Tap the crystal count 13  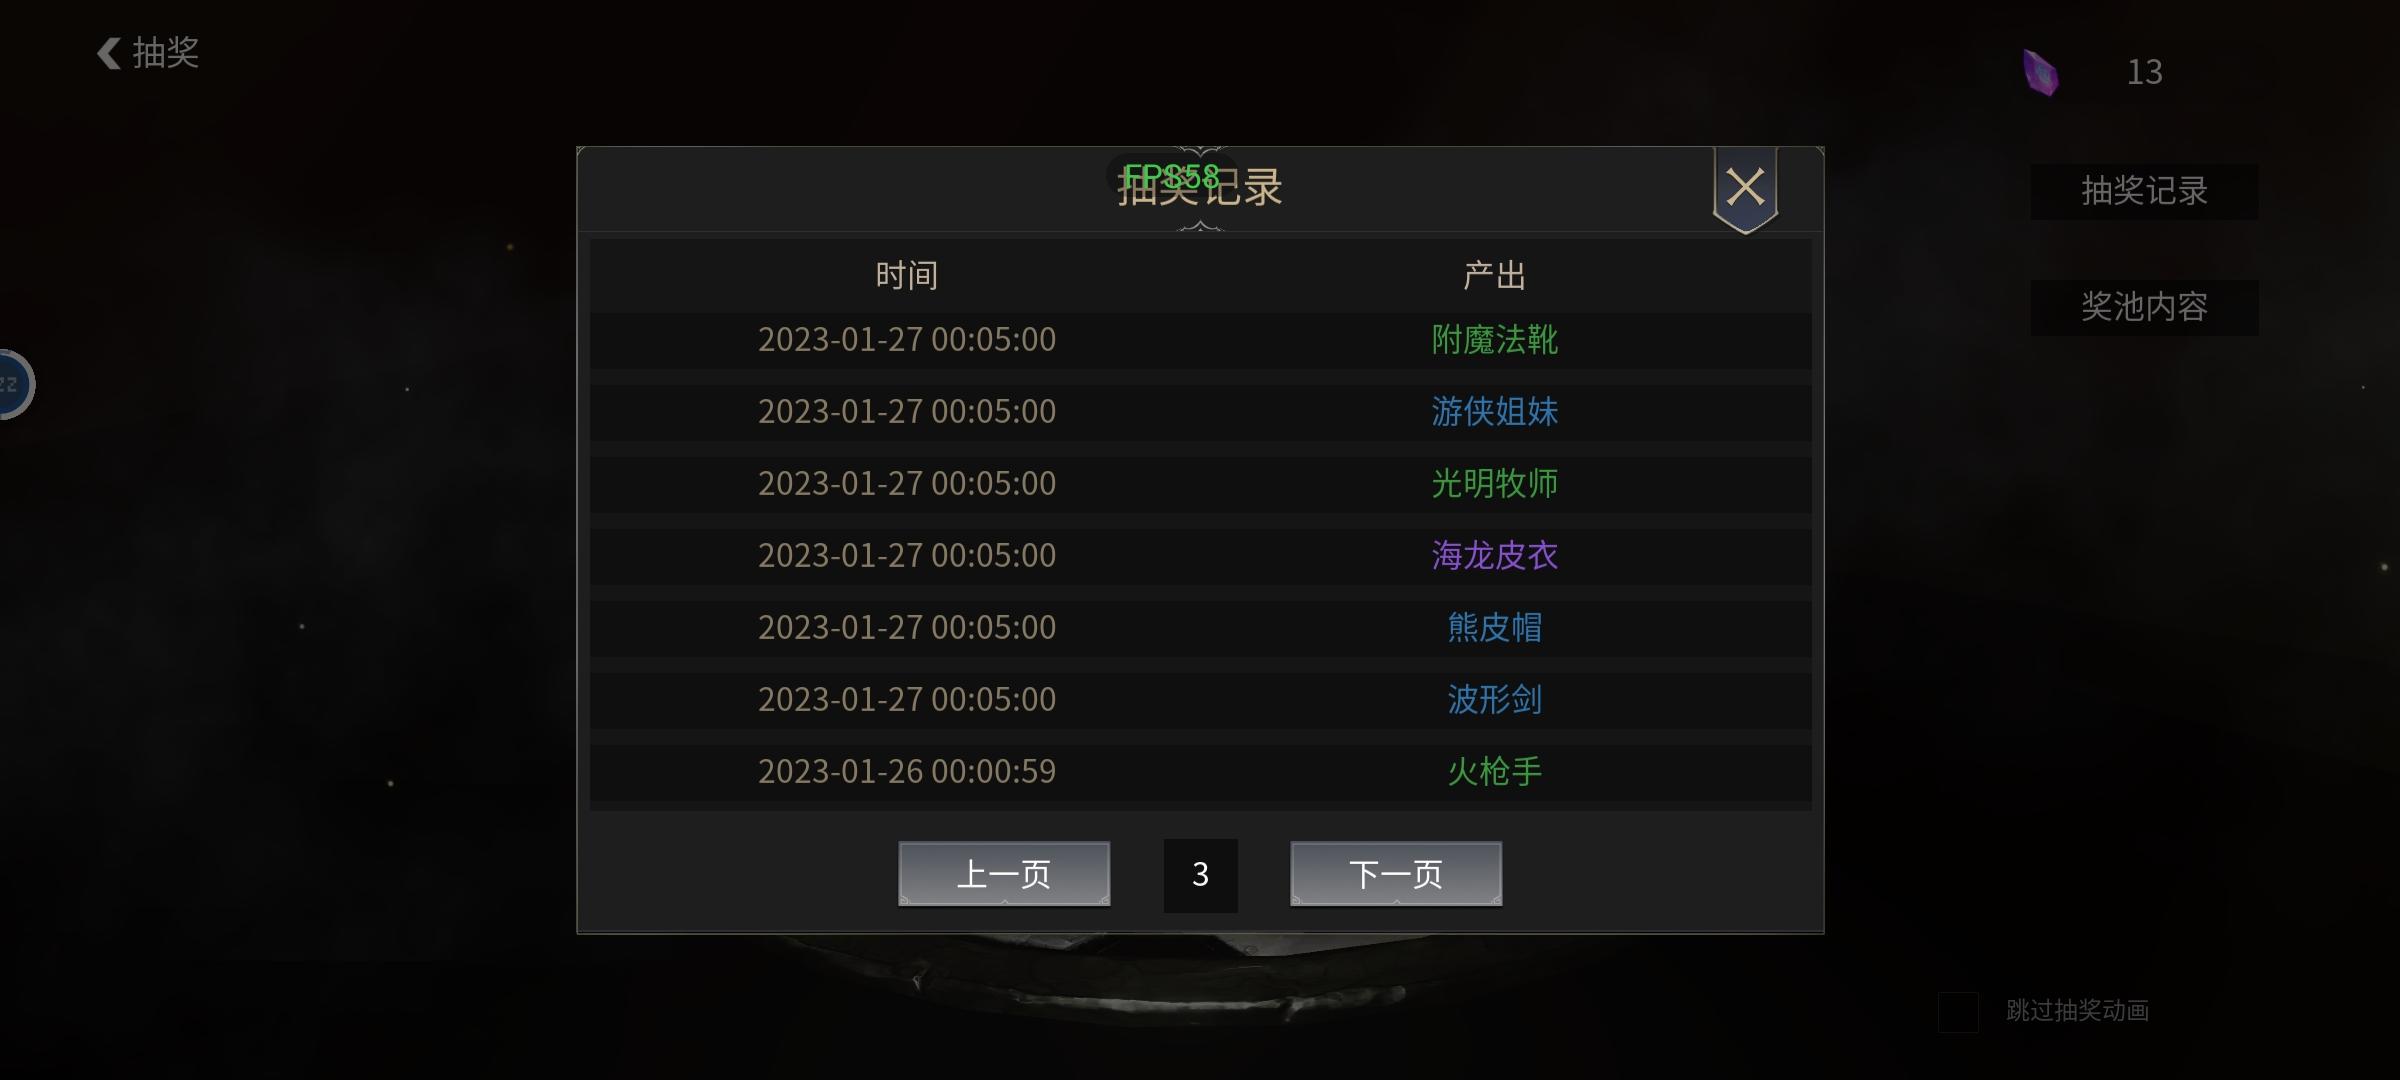point(2144,72)
